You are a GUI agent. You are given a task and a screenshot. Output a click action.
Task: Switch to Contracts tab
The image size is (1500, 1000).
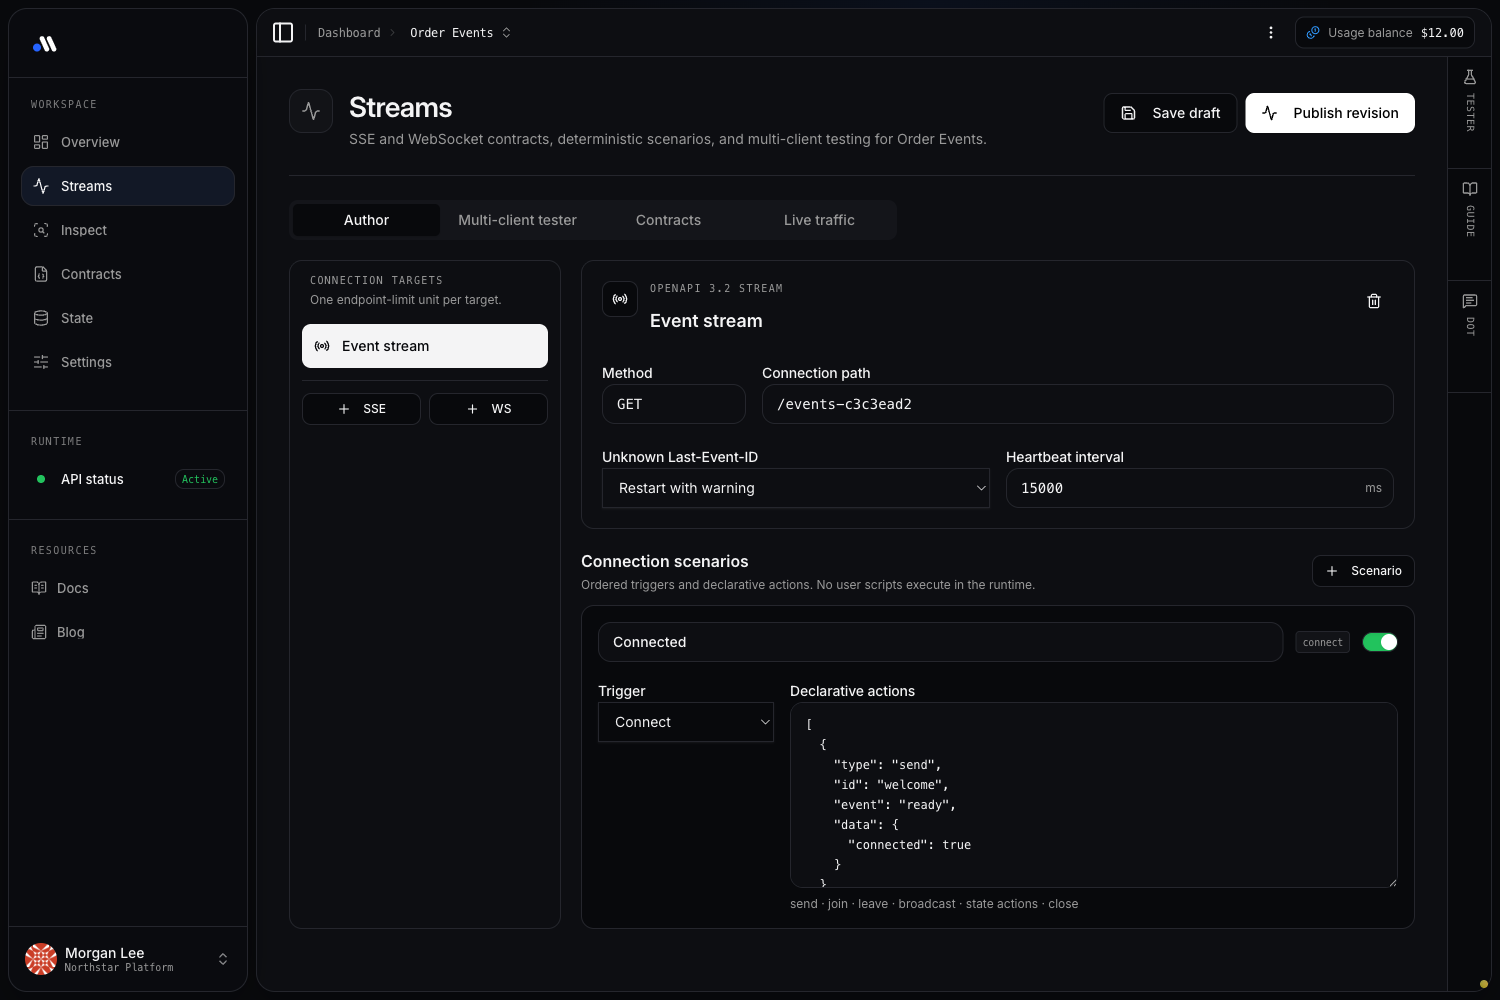(x=668, y=220)
